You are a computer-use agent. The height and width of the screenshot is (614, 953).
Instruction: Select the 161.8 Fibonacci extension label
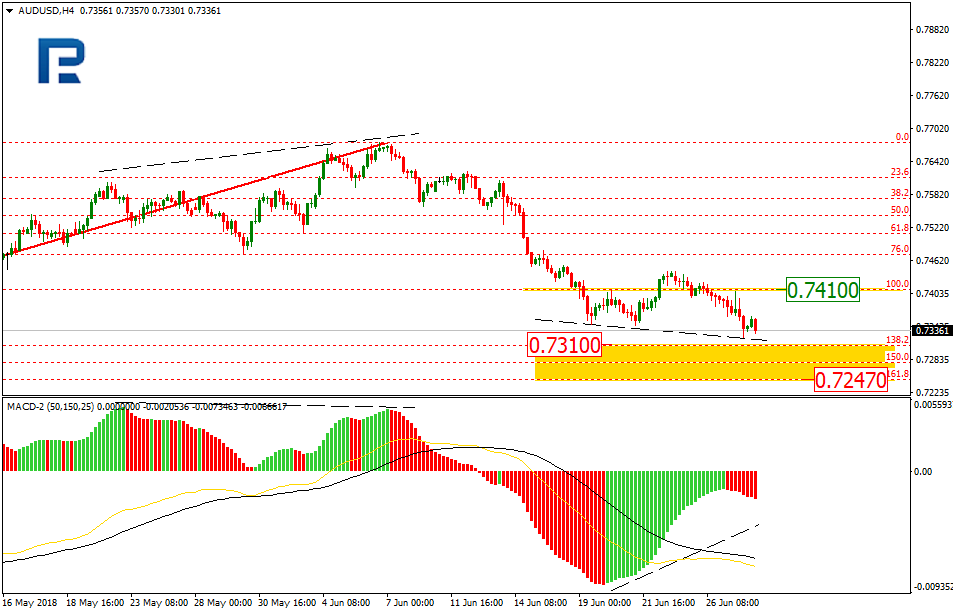[x=897, y=374]
